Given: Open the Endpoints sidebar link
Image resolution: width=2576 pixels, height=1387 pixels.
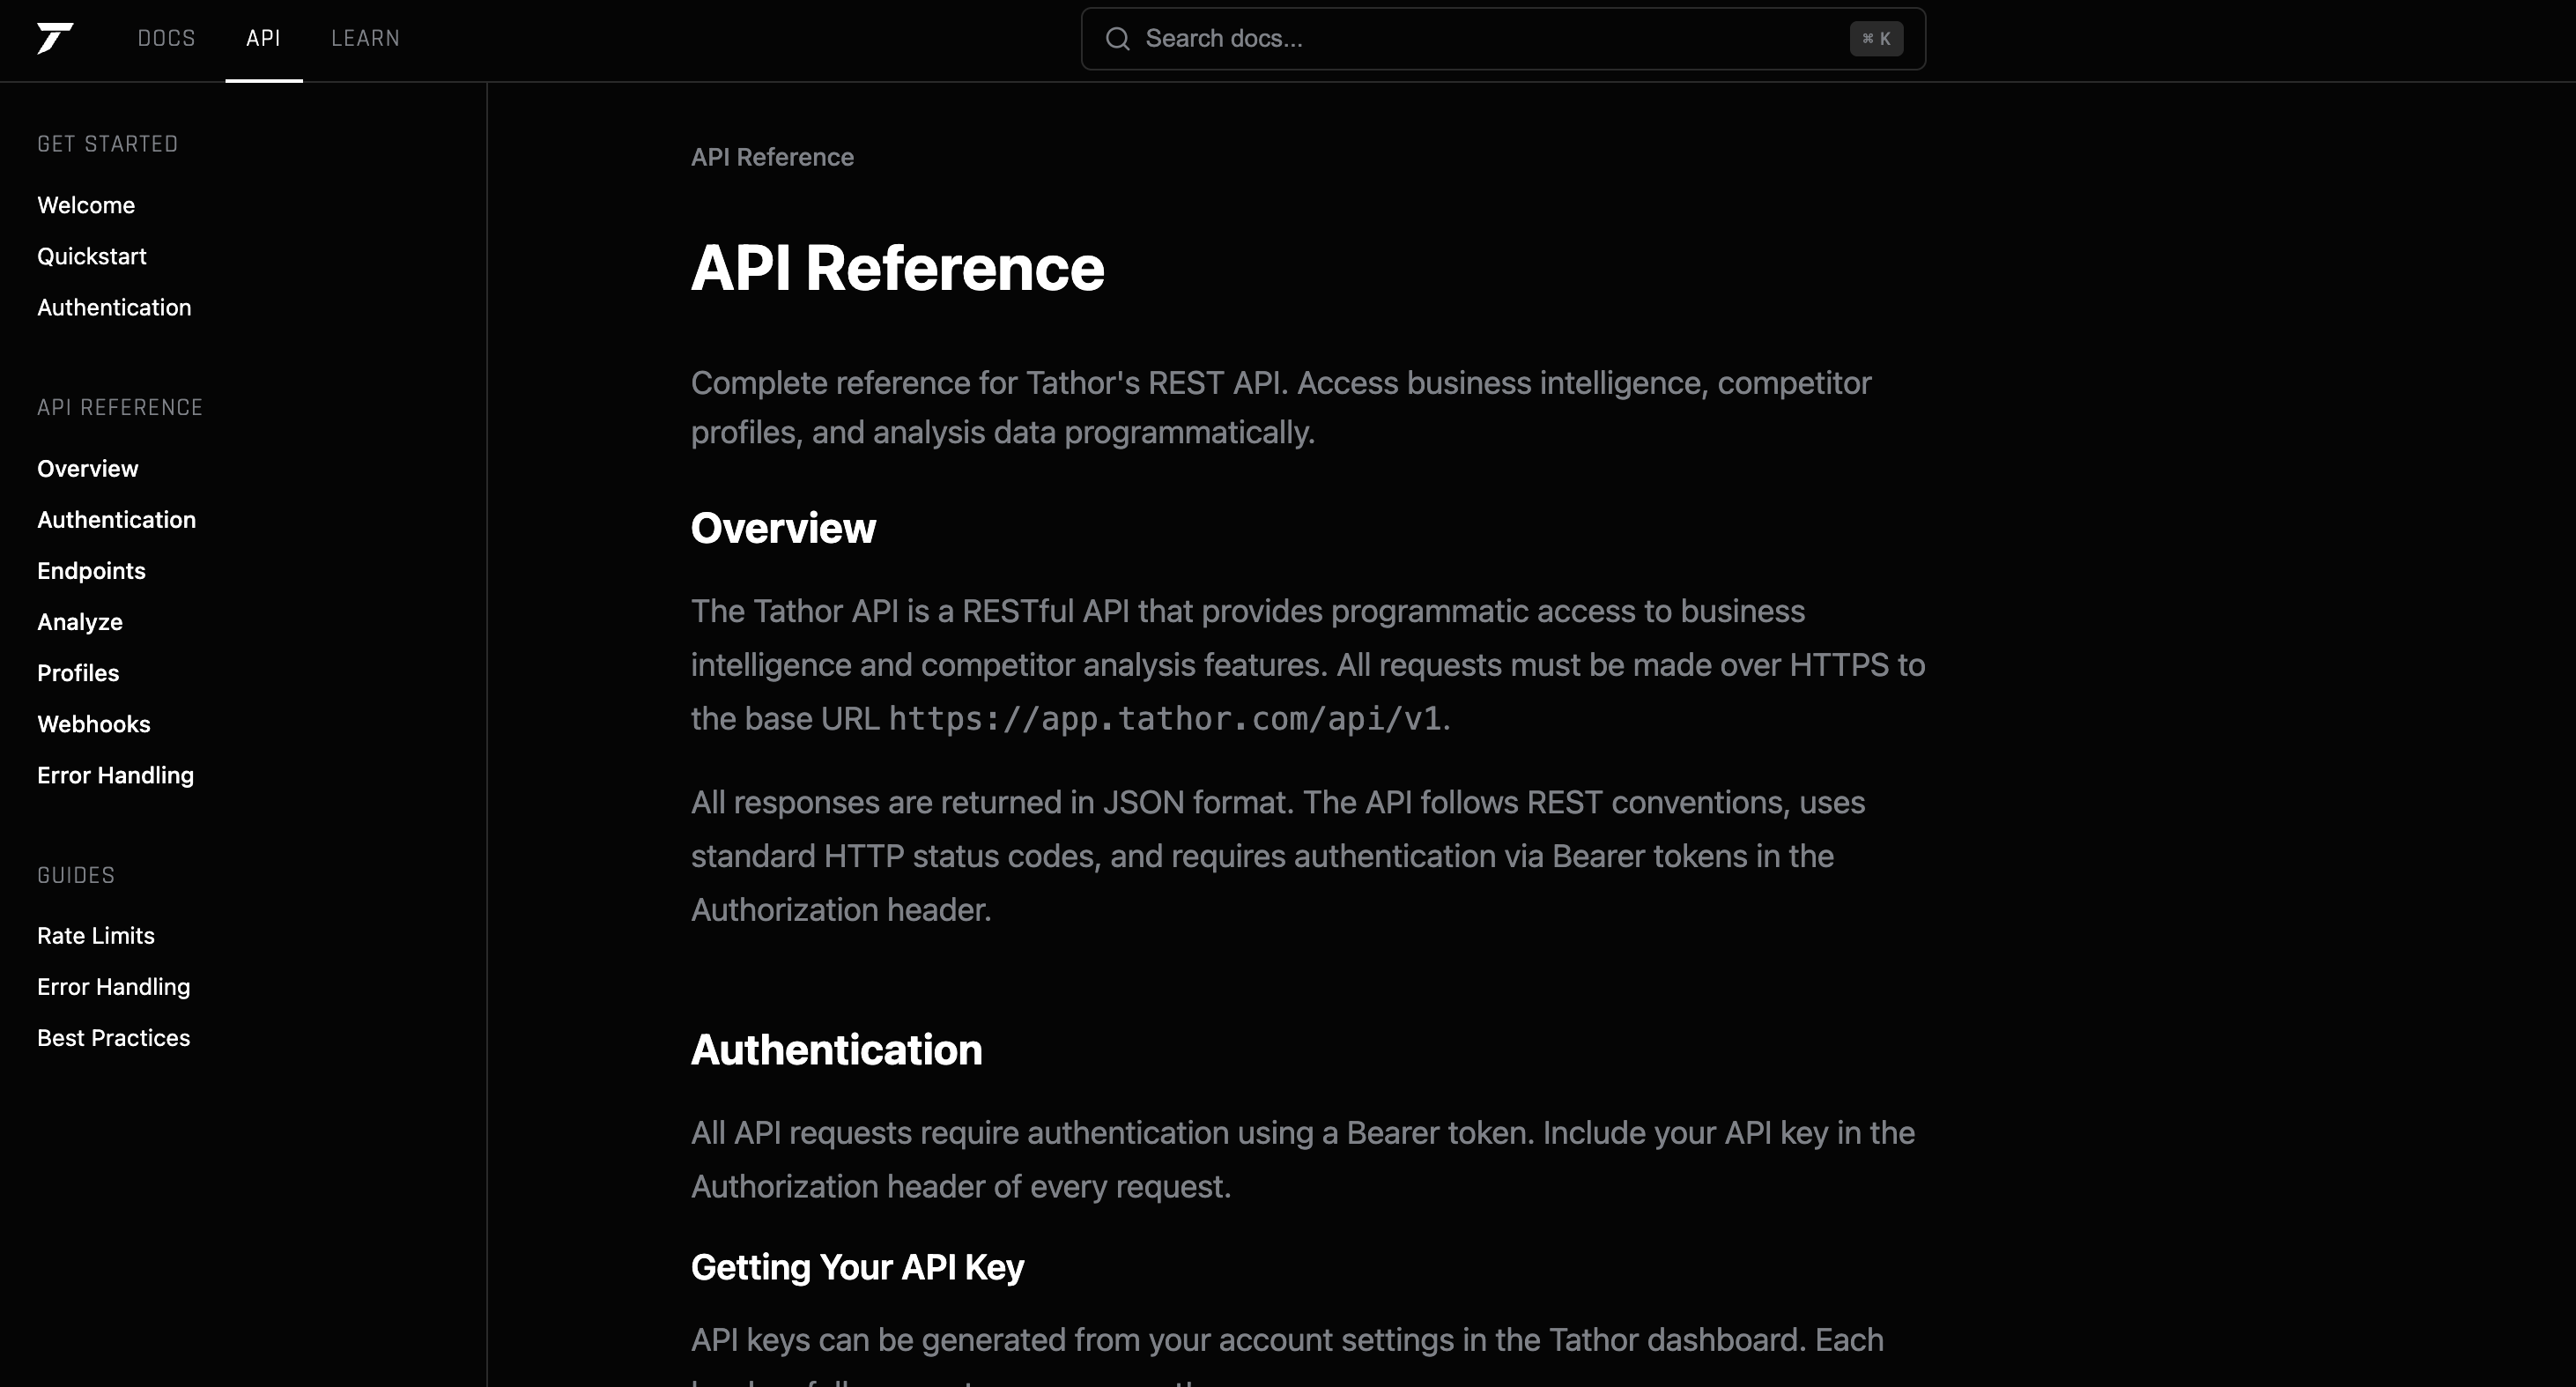Looking at the screenshot, I should click(x=91, y=571).
